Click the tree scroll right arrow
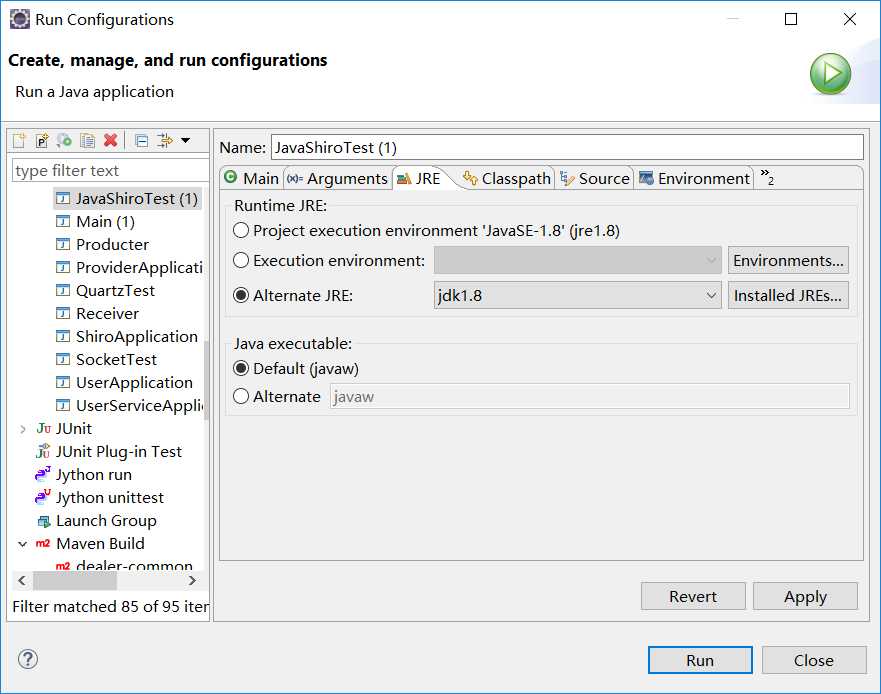 click(192, 580)
